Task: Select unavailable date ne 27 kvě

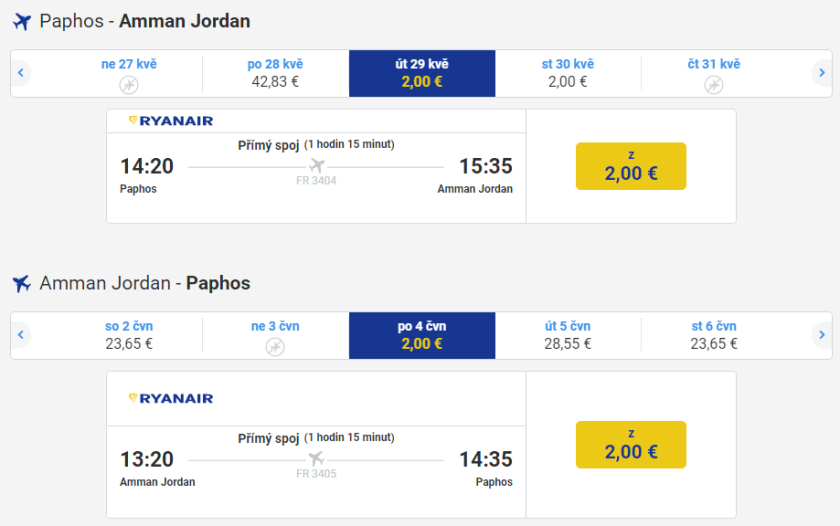Action: click(129, 73)
